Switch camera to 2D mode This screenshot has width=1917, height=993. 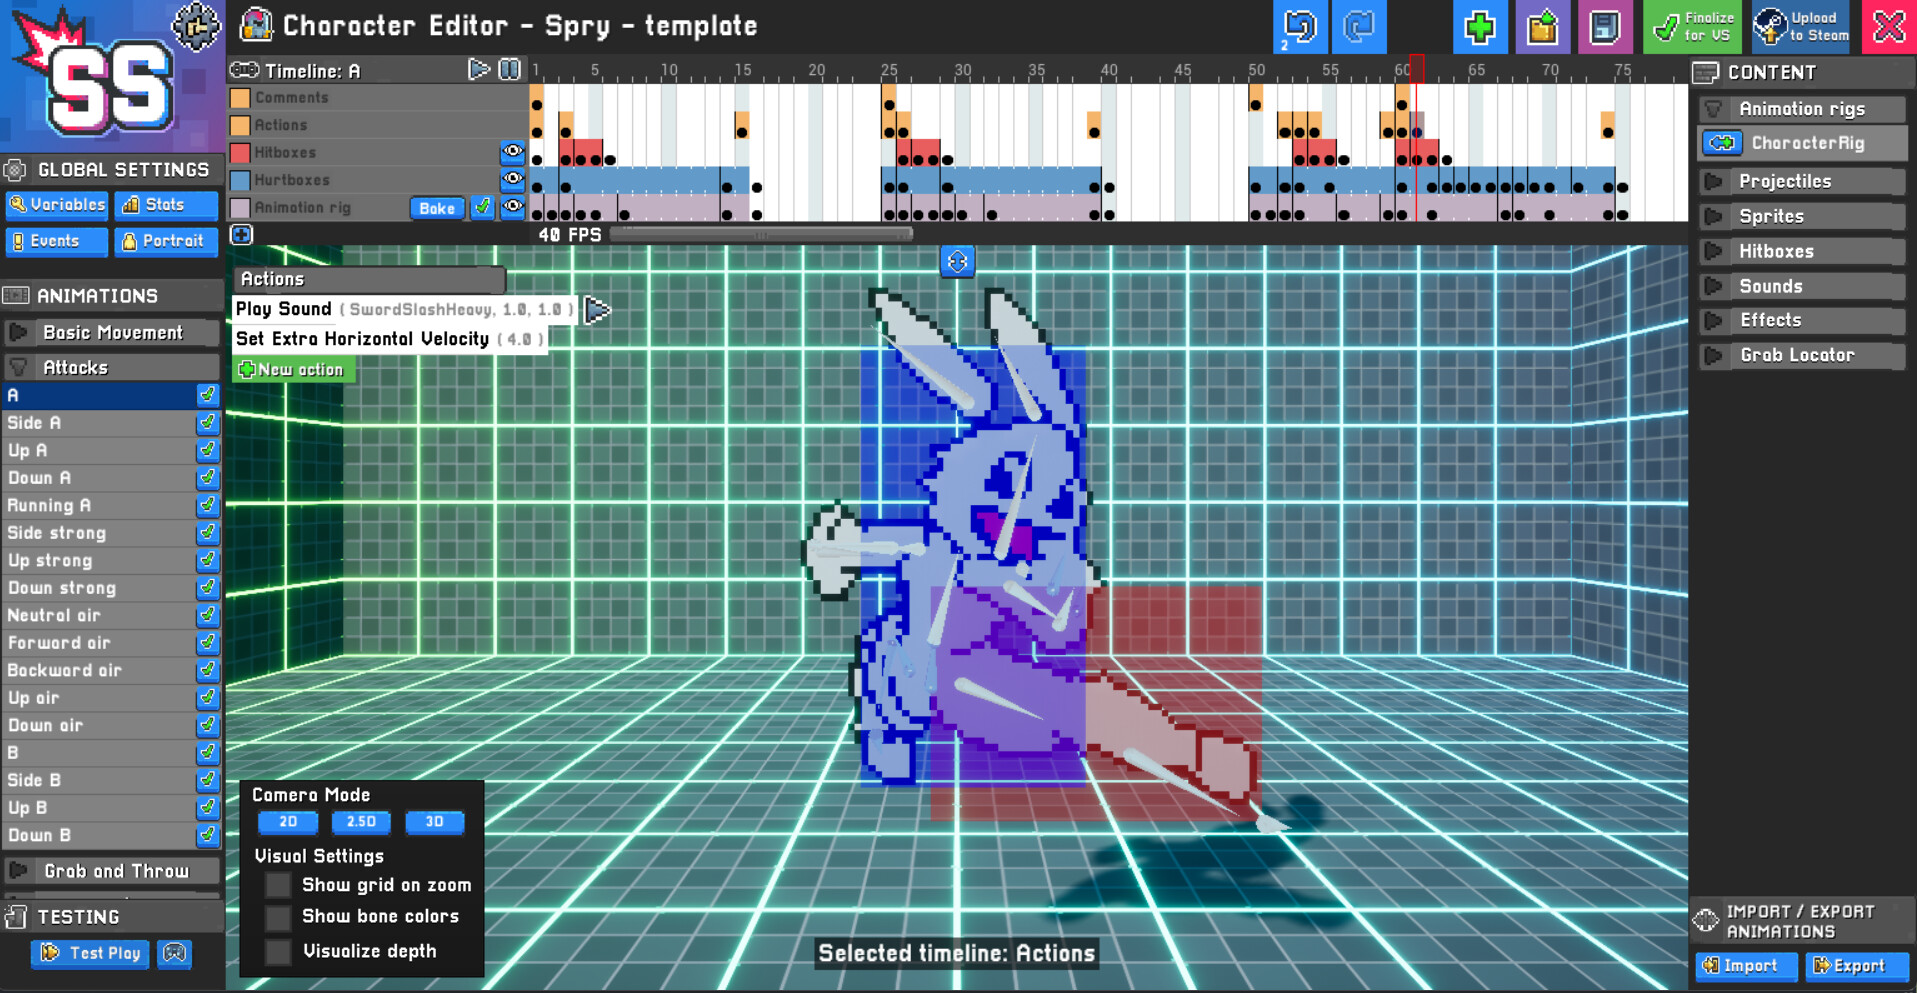pyautogui.click(x=287, y=822)
